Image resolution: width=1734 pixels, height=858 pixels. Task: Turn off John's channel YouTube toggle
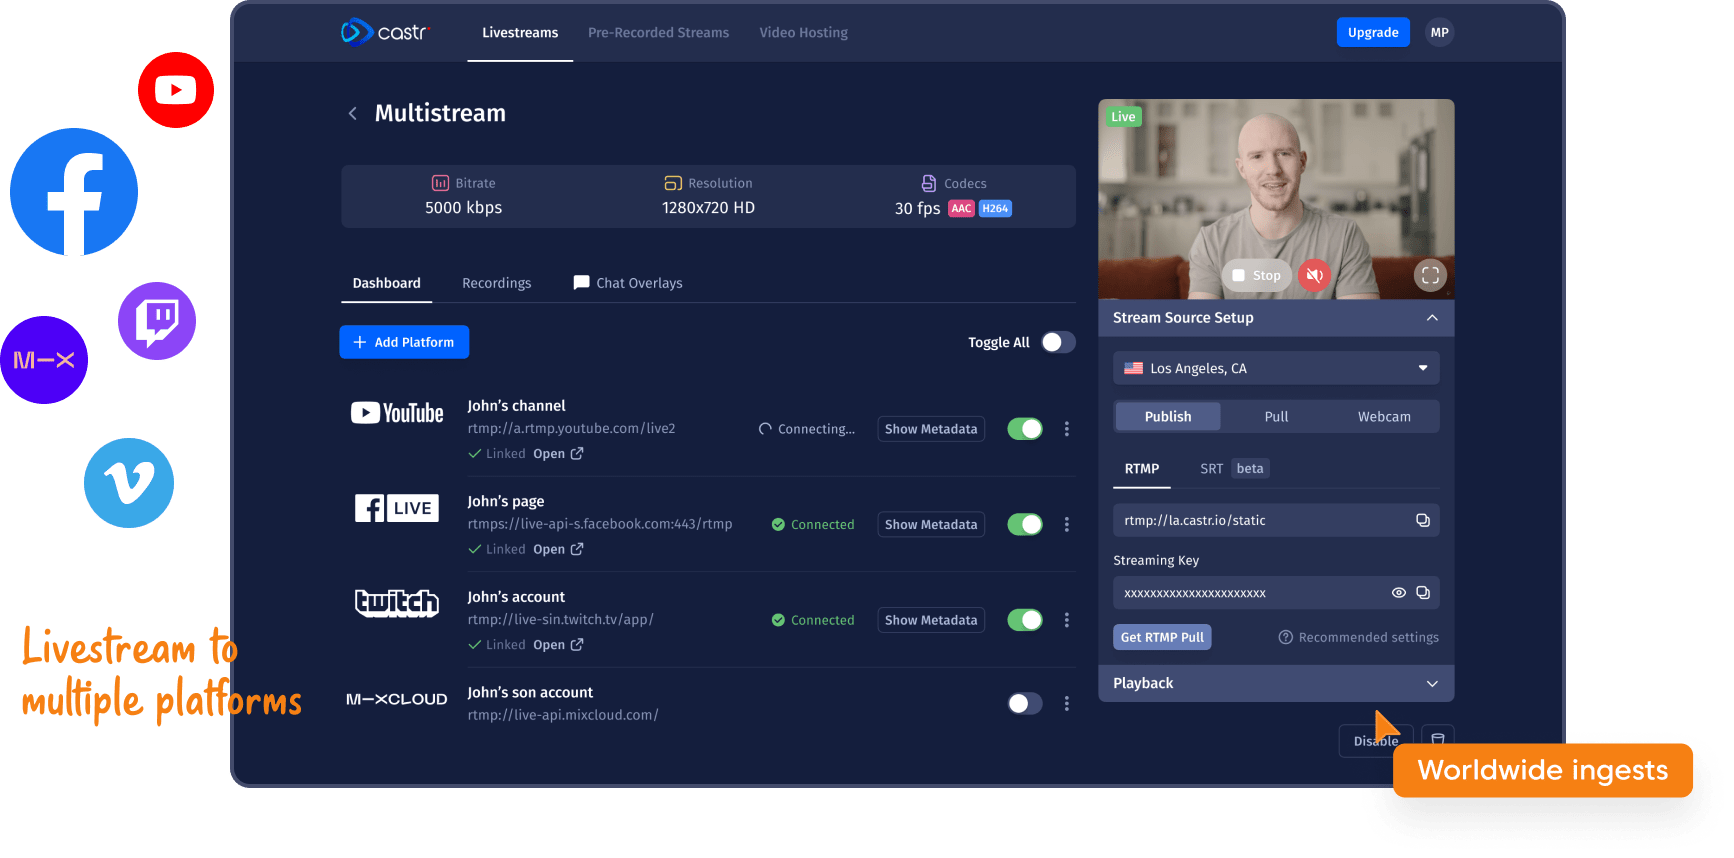(x=1025, y=429)
